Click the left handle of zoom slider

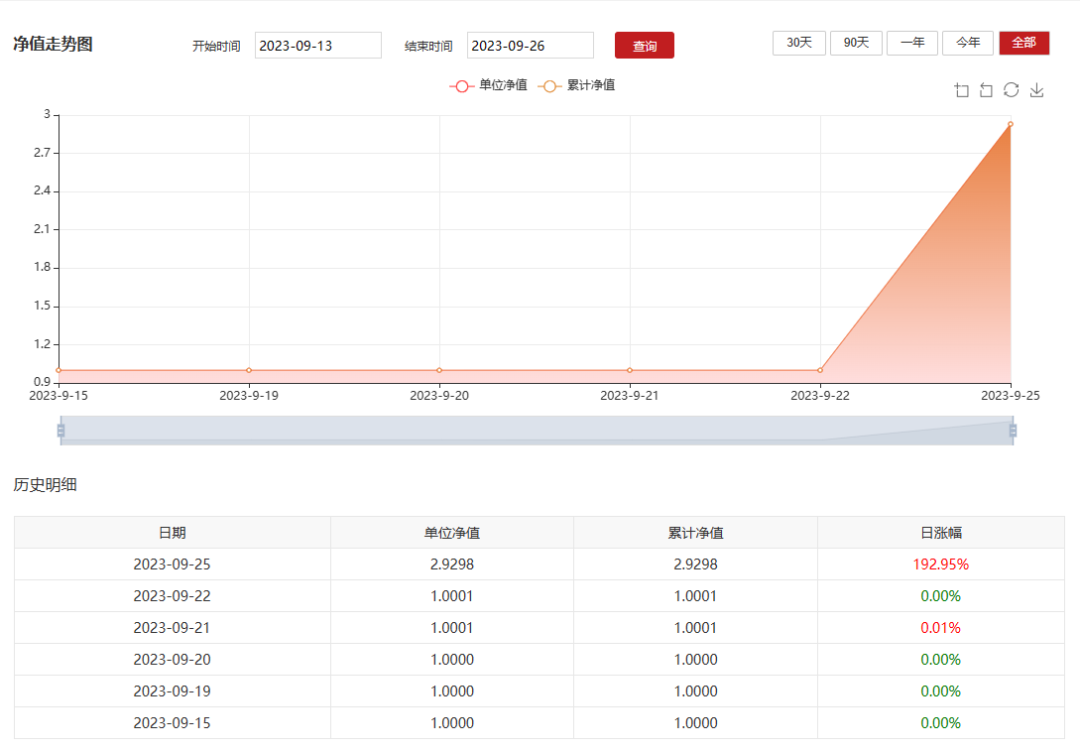point(61,430)
